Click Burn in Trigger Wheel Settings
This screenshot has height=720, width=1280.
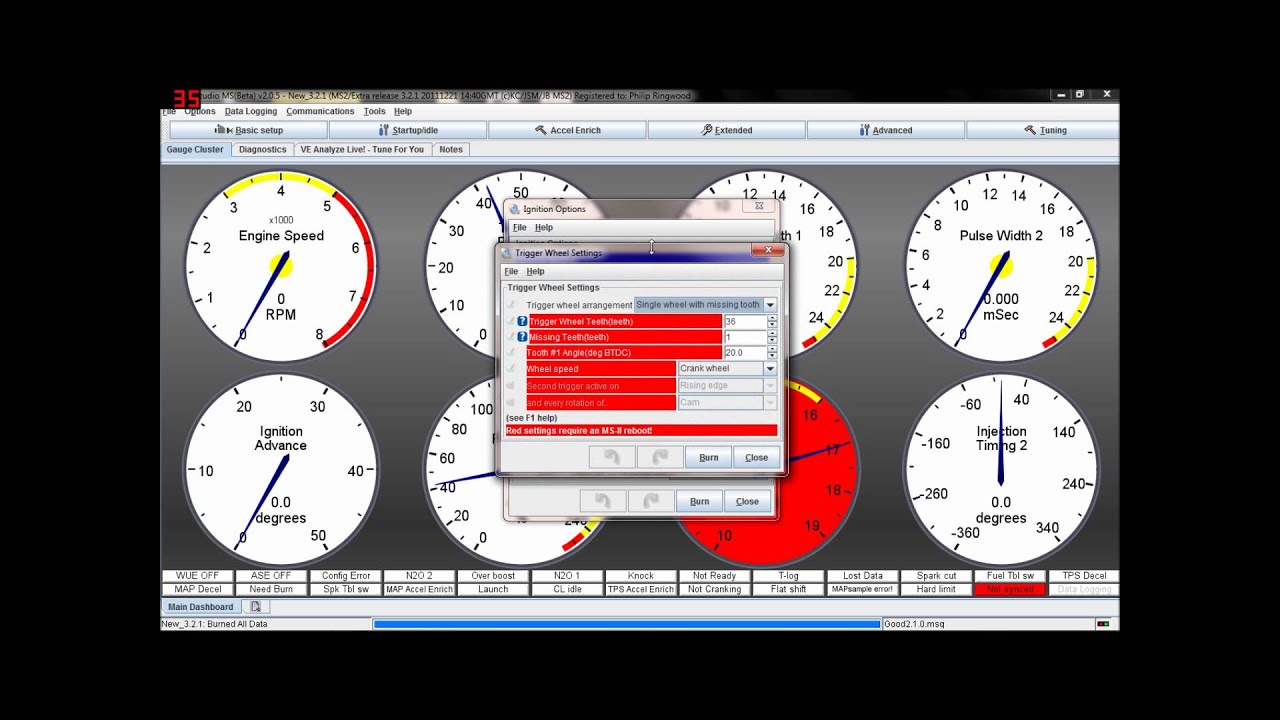point(708,457)
